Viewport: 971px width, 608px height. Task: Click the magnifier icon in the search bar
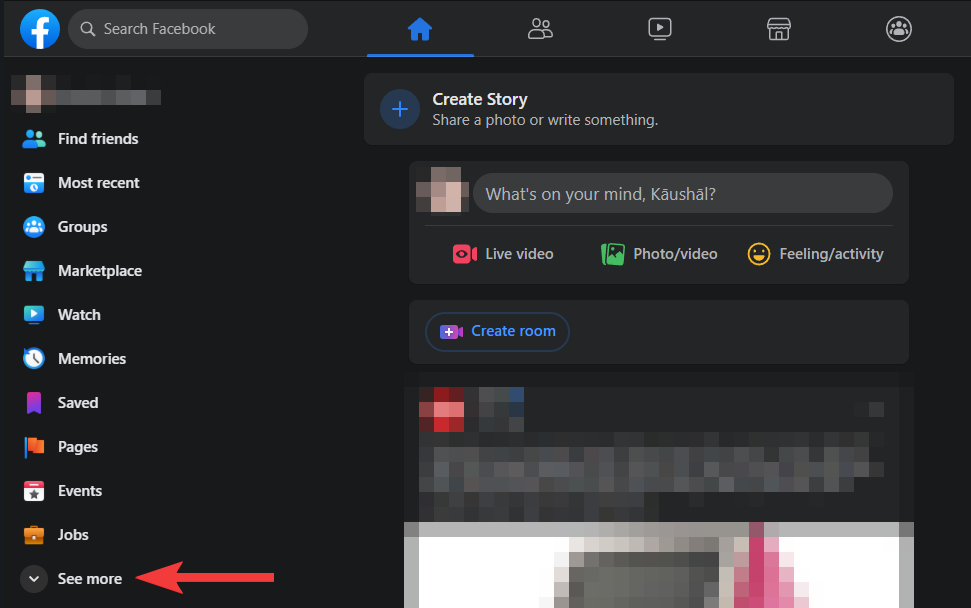tap(88, 29)
